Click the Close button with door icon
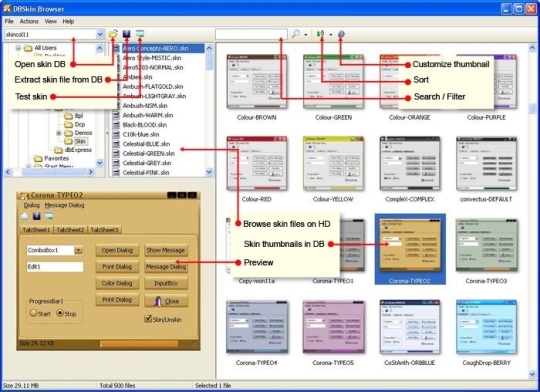This screenshot has width=540, height=392. [166, 301]
